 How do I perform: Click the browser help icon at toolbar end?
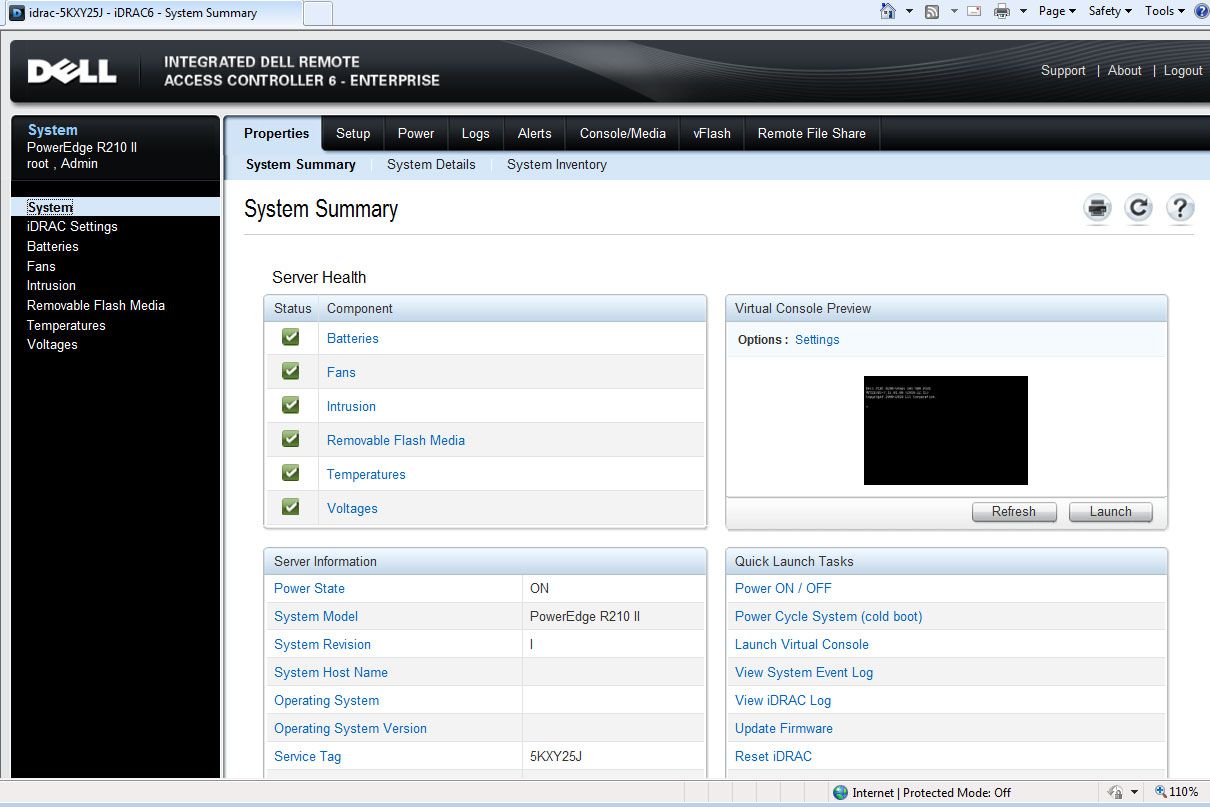[1201, 11]
